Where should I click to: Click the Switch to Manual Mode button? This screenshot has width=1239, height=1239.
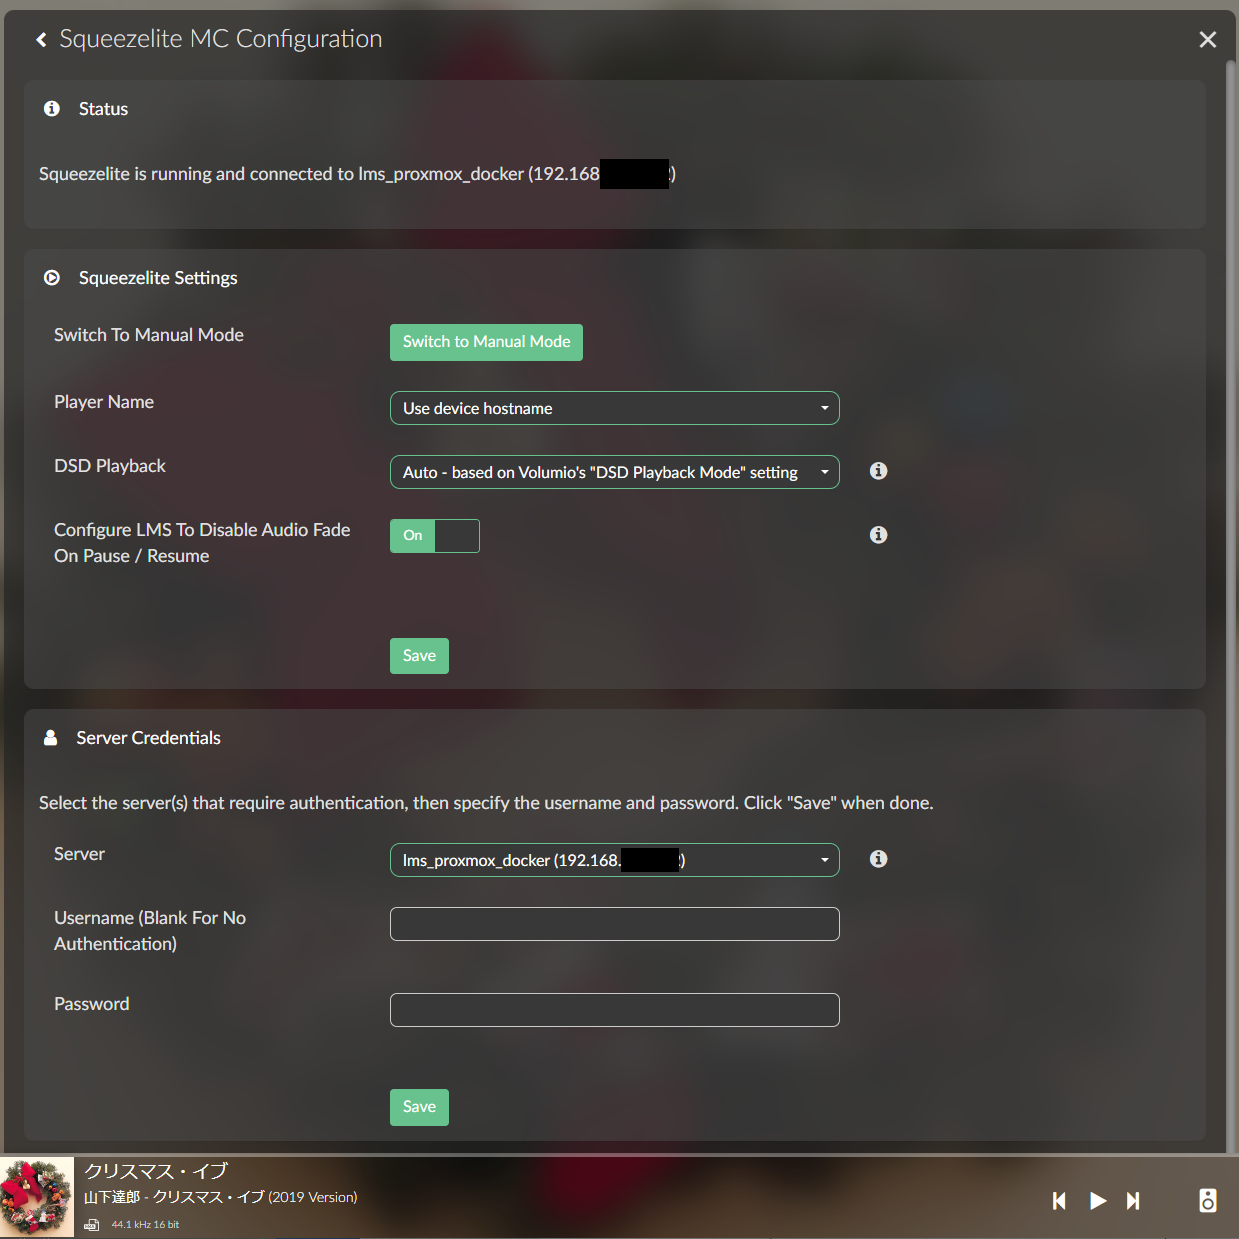[486, 342]
